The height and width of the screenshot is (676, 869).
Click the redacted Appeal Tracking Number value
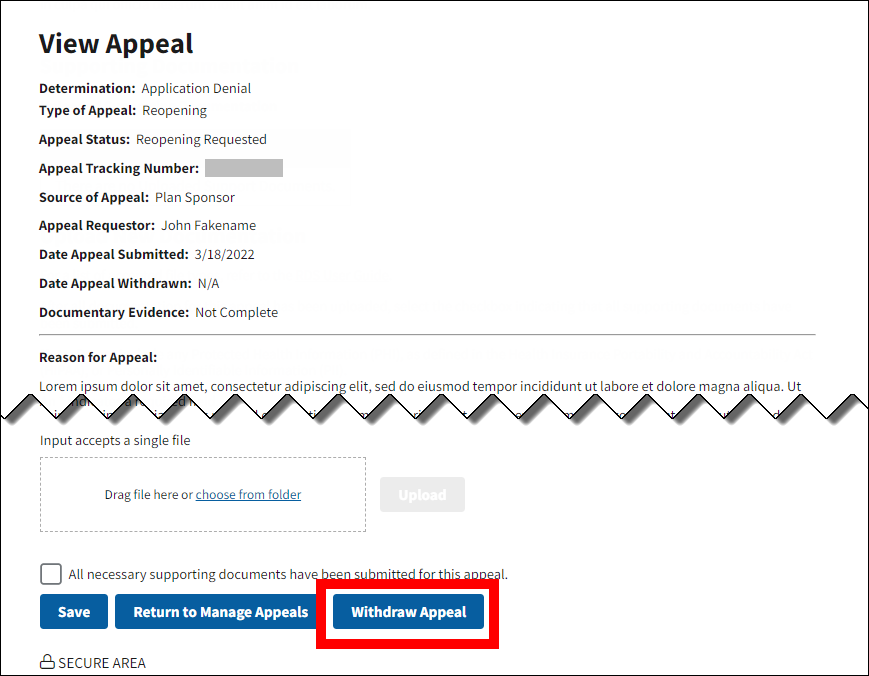click(x=243, y=168)
